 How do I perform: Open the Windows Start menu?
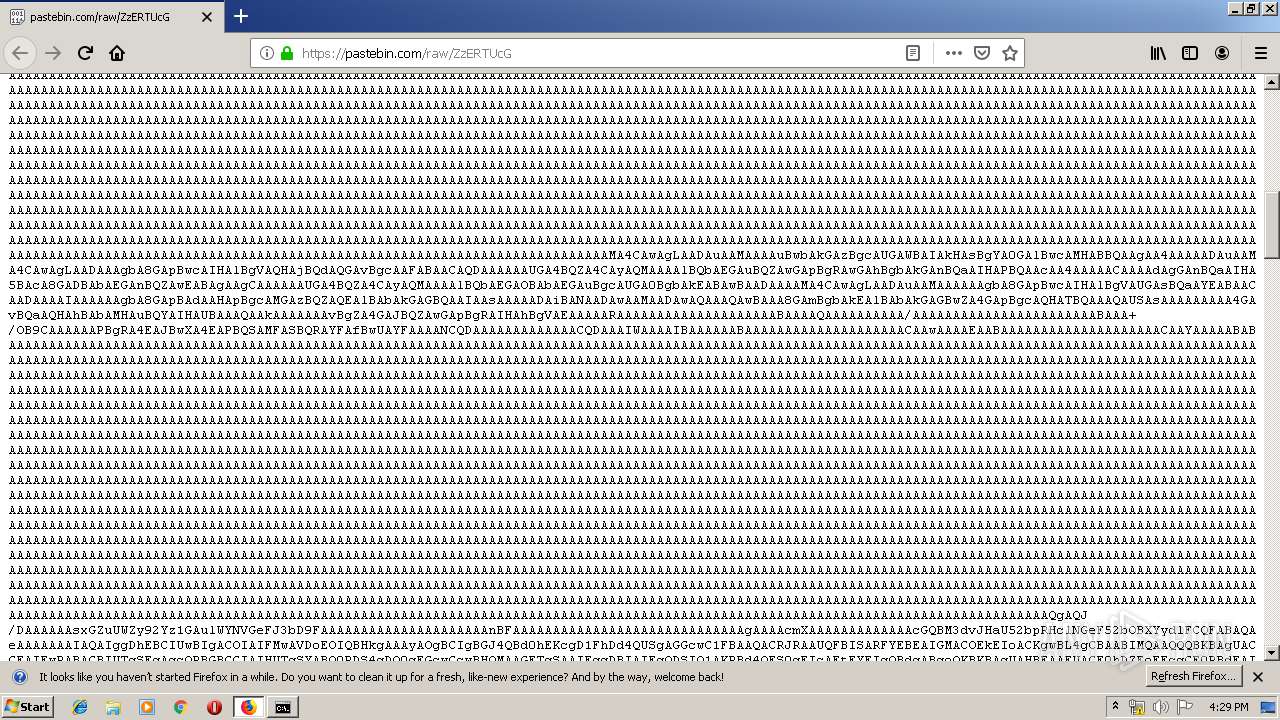click(x=27, y=707)
